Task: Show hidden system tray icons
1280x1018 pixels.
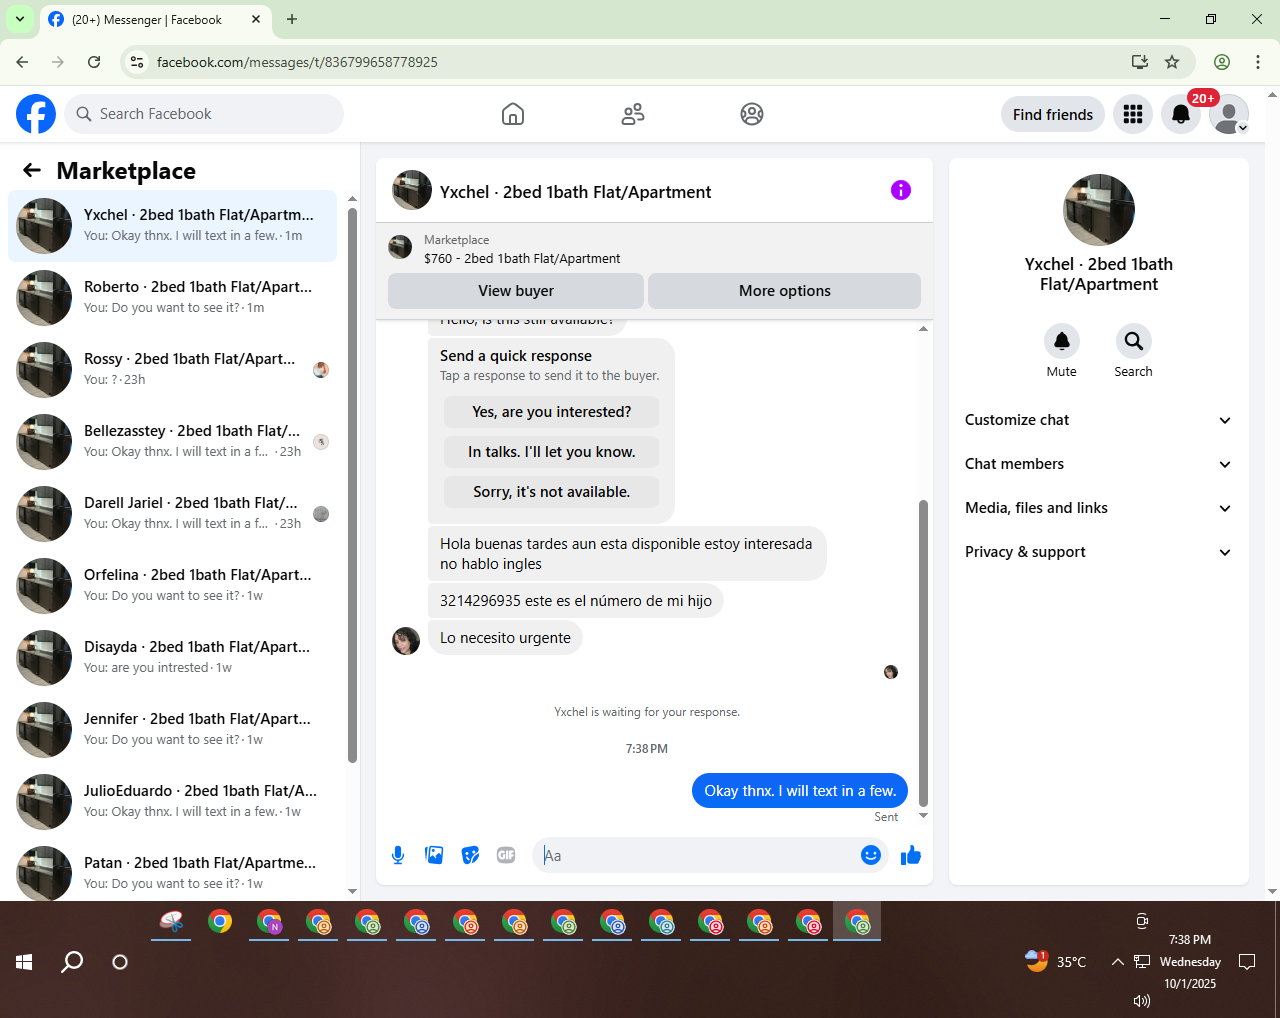Action: [x=1118, y=962]
